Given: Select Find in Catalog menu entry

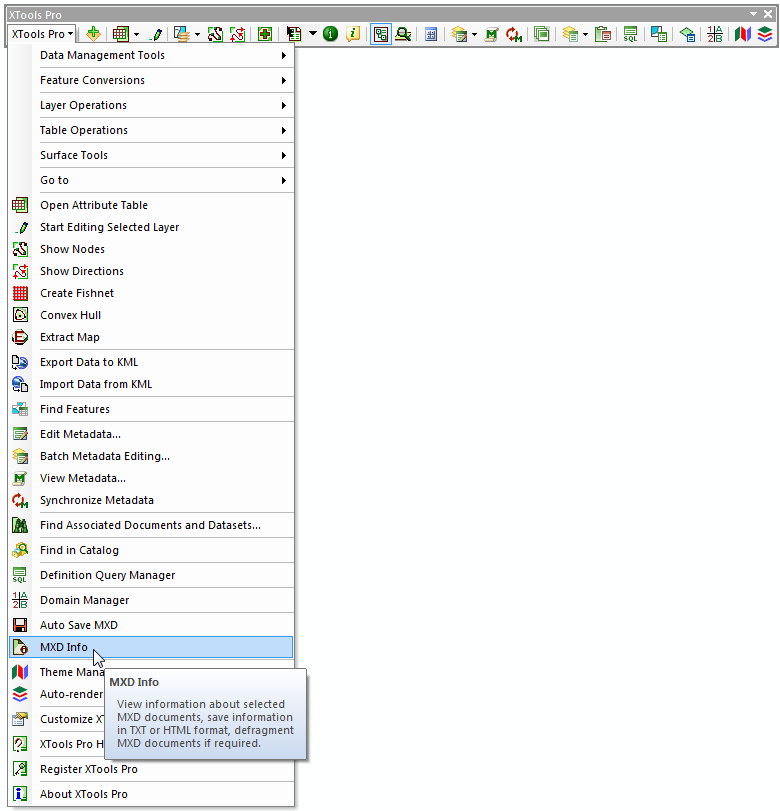Looking at the screenshot, I should click(152, 550).
